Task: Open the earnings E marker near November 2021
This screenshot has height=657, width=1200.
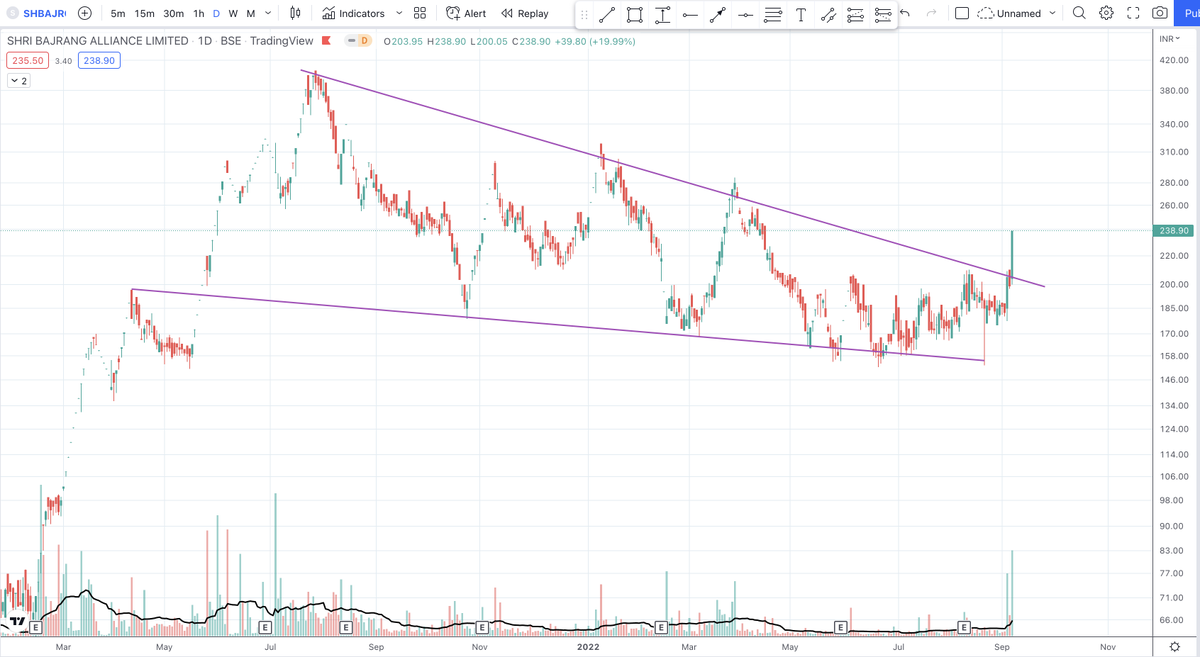Action: (481, 628)
